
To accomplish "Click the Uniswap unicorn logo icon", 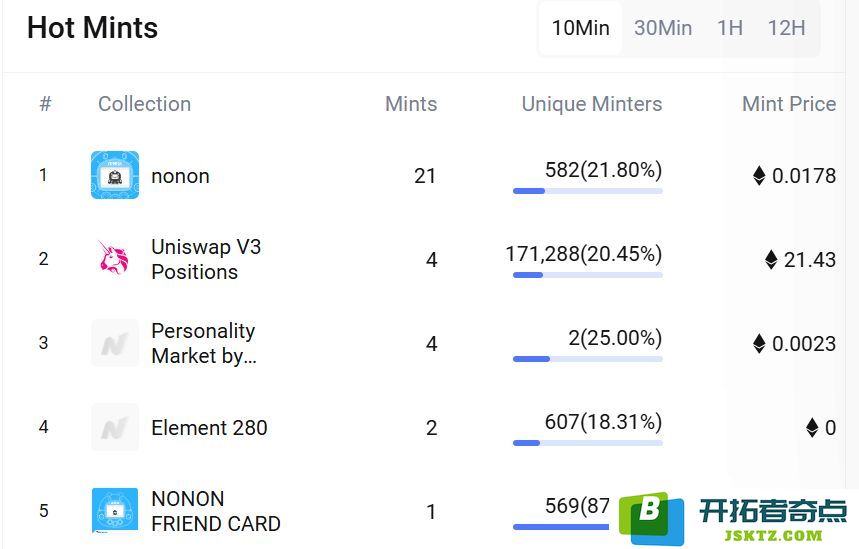I will pos(115,258).
